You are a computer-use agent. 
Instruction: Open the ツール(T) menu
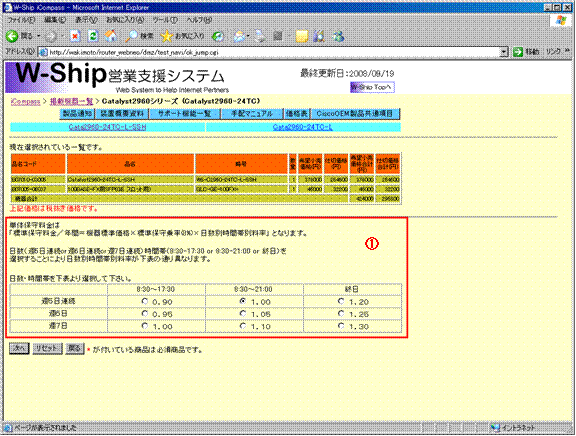point(165,20)
